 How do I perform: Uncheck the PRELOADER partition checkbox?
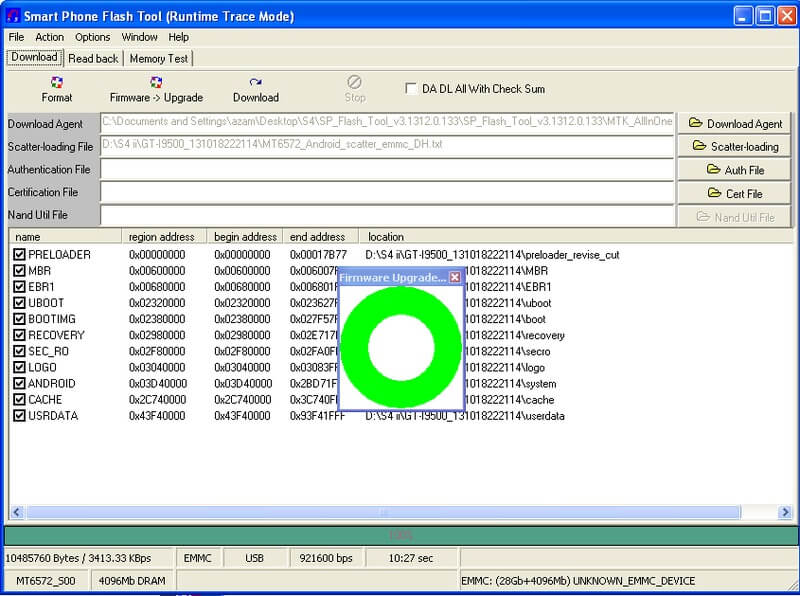click(19, 255)
